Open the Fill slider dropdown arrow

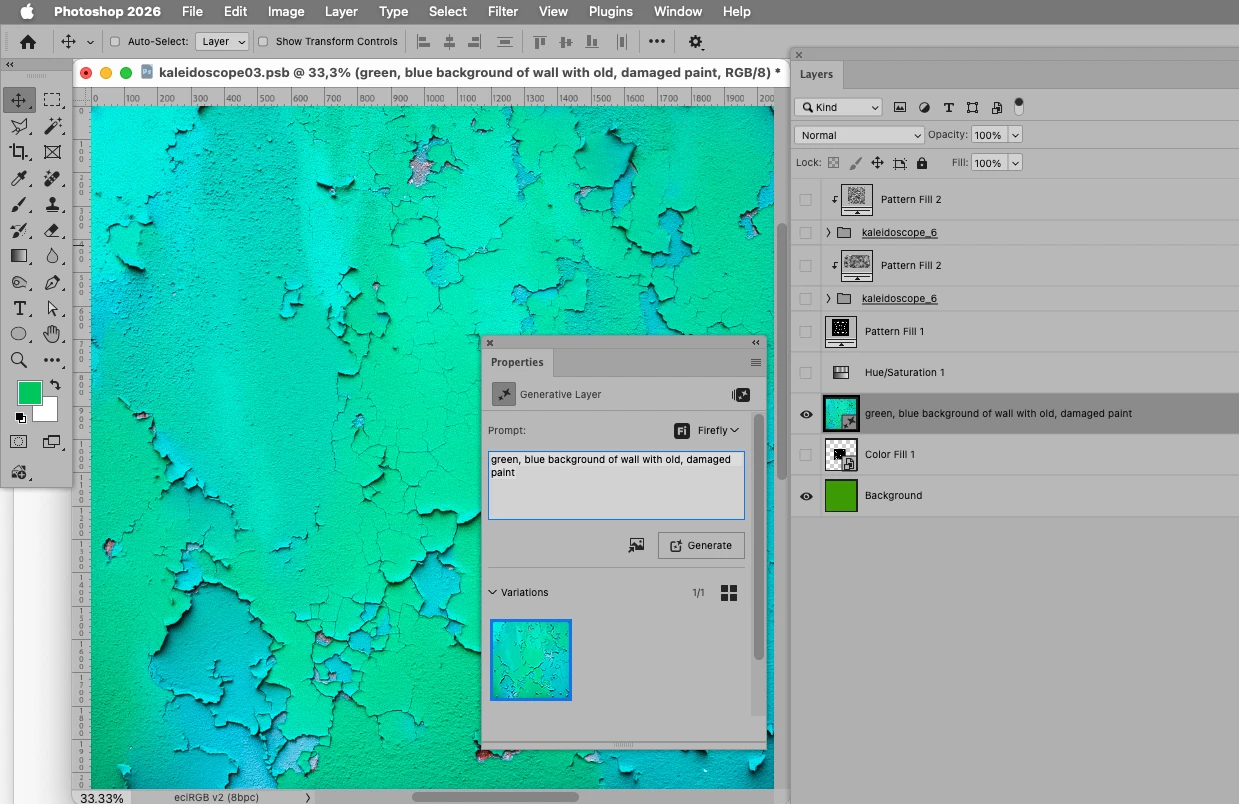pyautogui.click(x=1016, y=163)
